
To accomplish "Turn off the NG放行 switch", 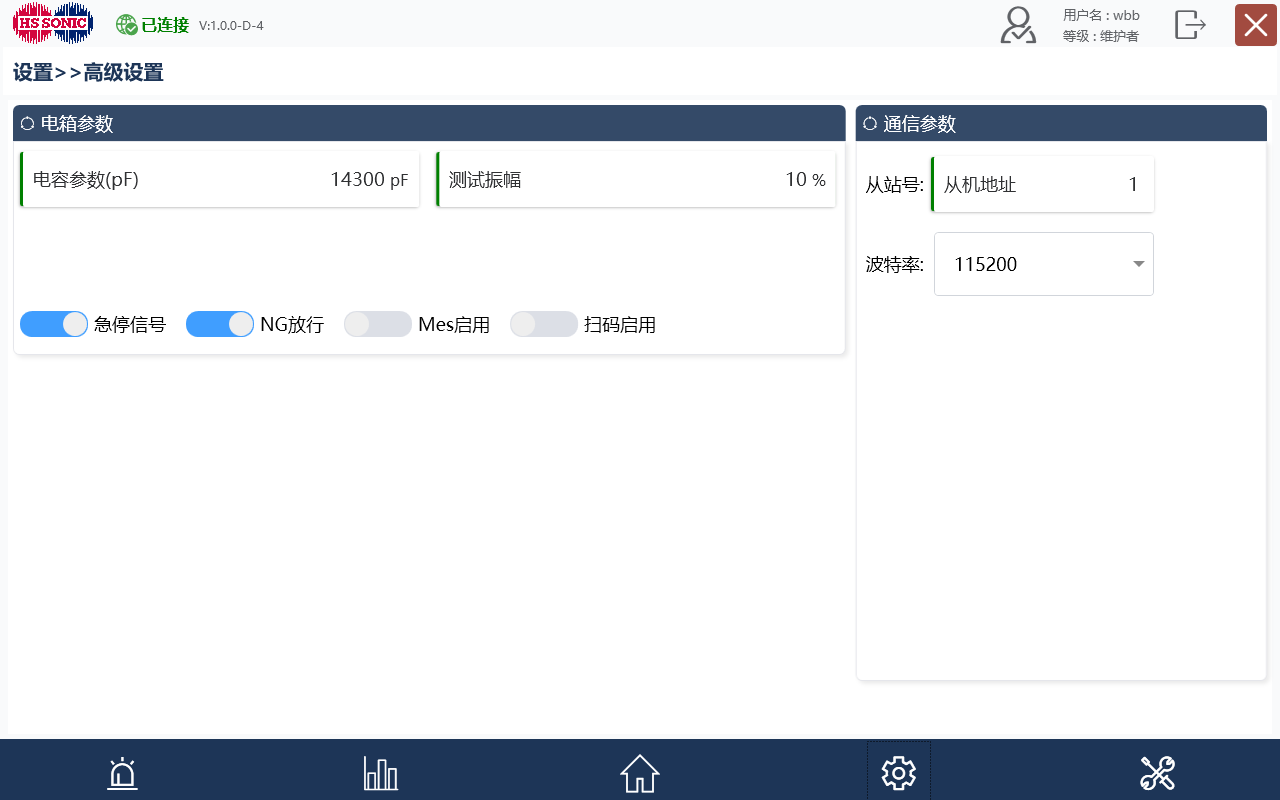I will [x=220, y=324].
